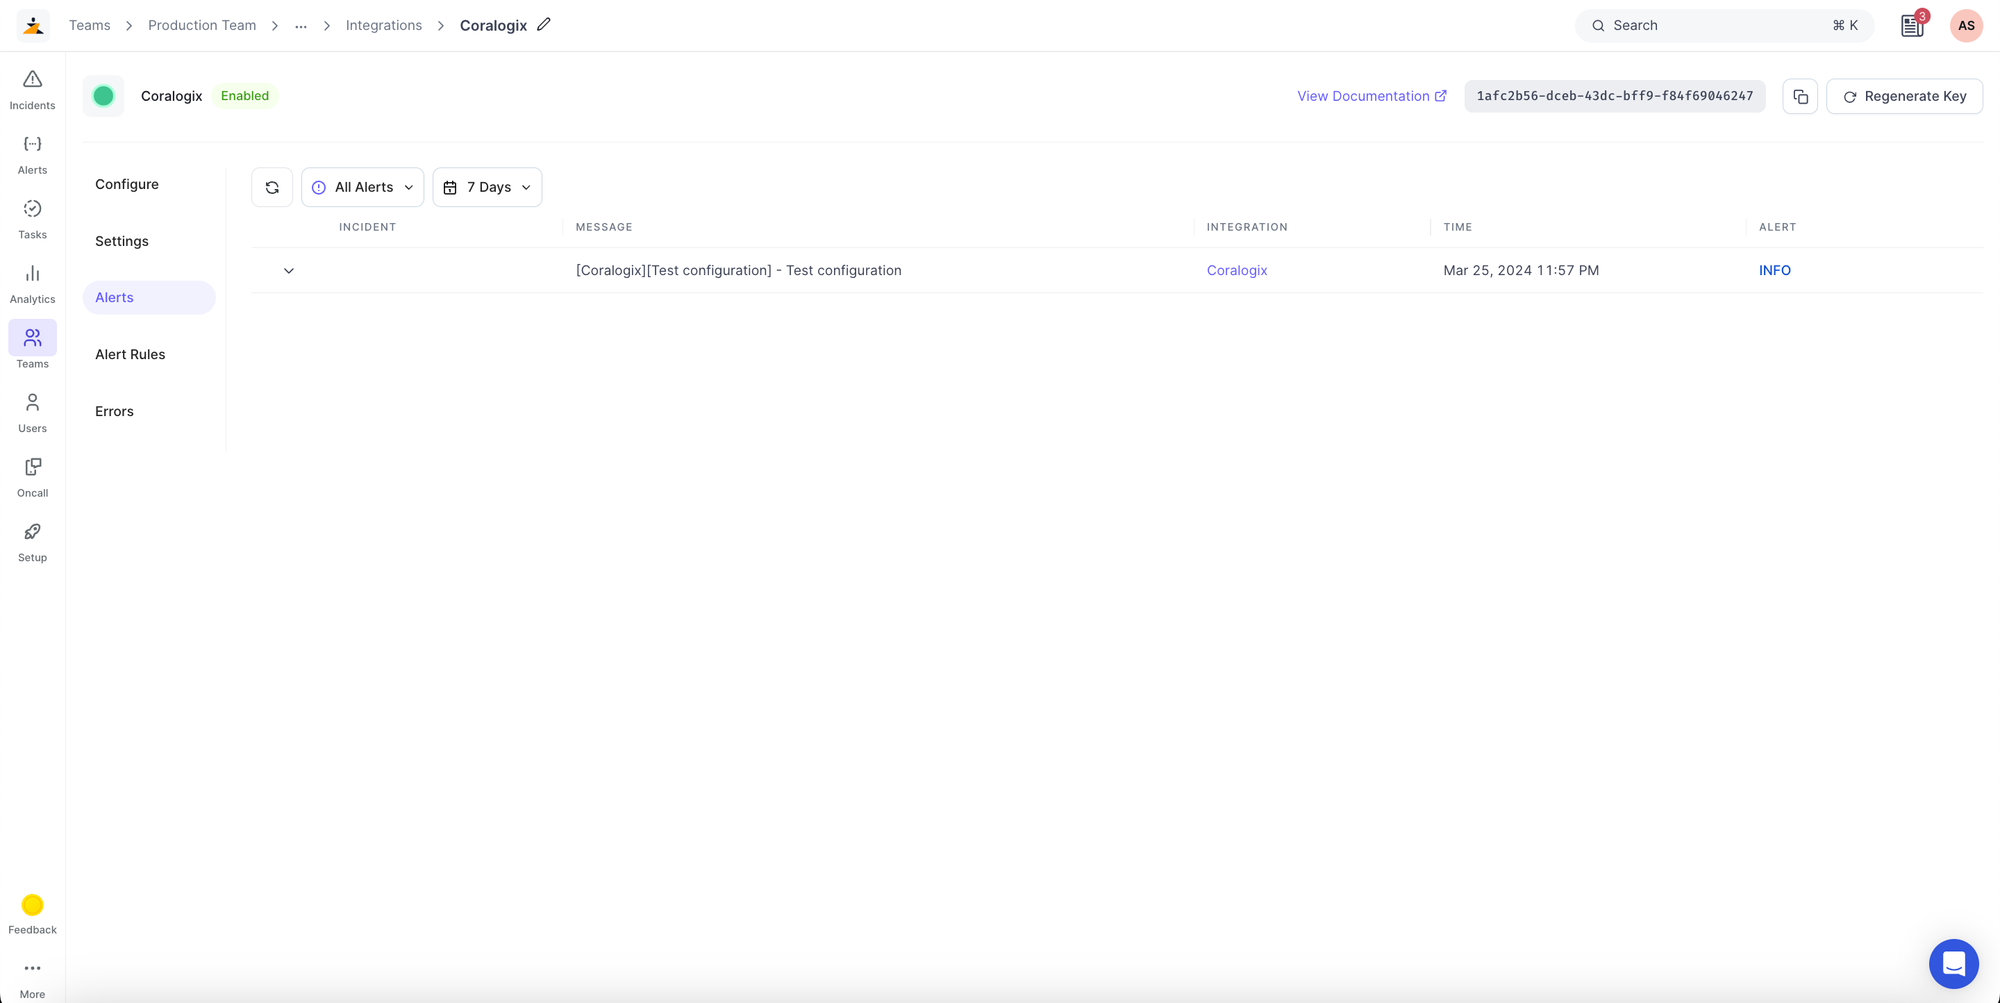Open the 7 Days date range dropdown

[487, 187]
